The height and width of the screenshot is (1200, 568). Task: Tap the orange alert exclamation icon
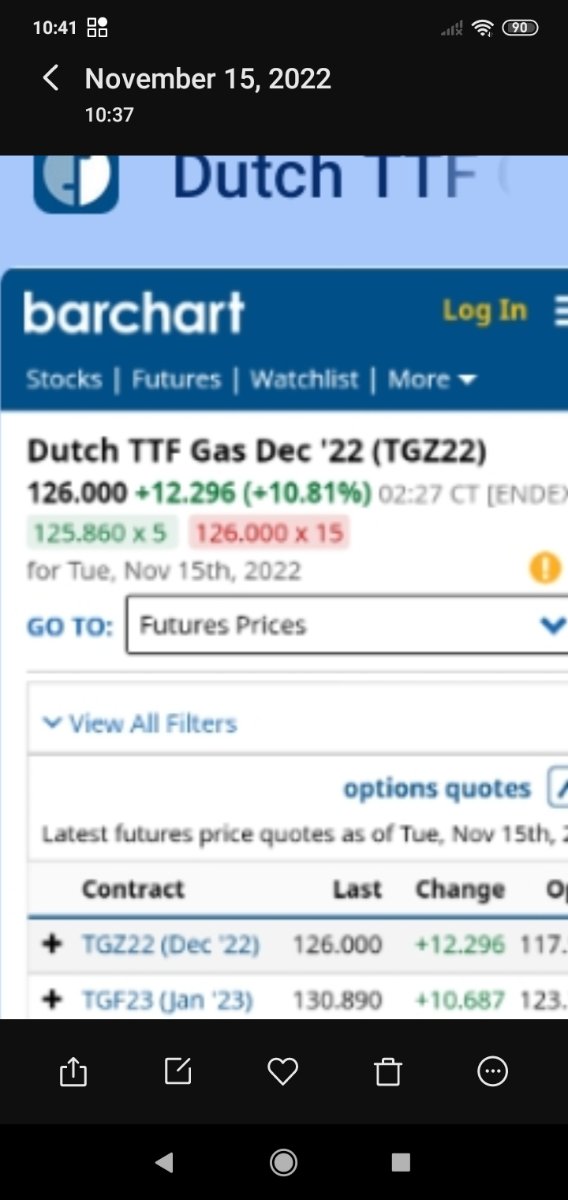pyautogui.click(x=545, y=569)
